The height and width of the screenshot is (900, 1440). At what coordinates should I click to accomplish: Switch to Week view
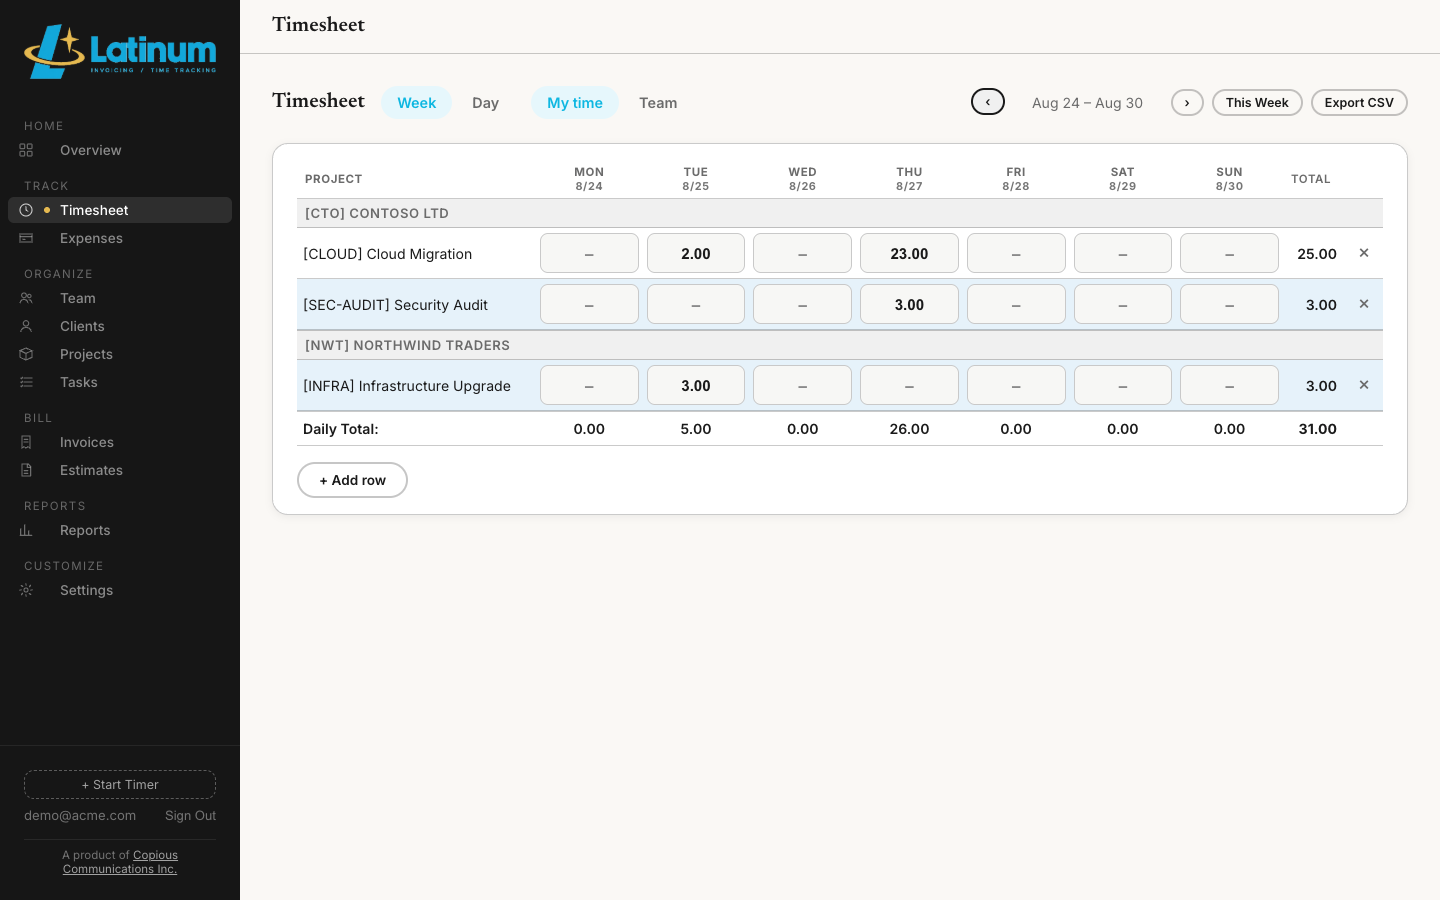point(417,103)
